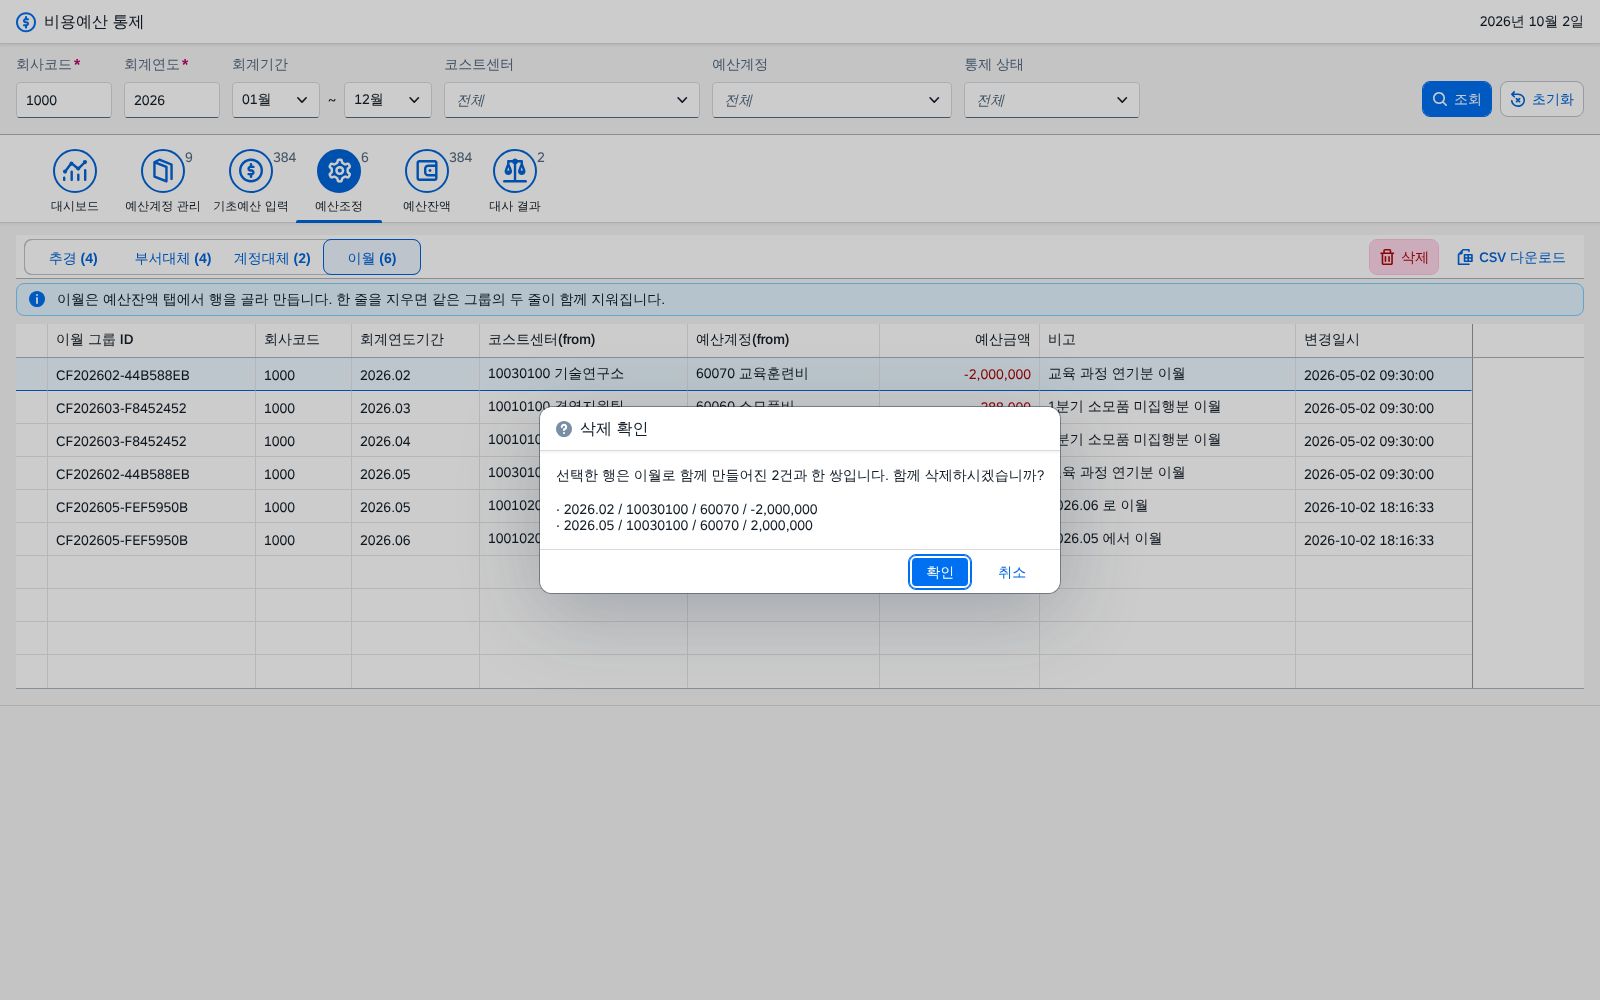Click the 변경일시 column header
The image size is (1600, 1000).
pos(1384,340)
